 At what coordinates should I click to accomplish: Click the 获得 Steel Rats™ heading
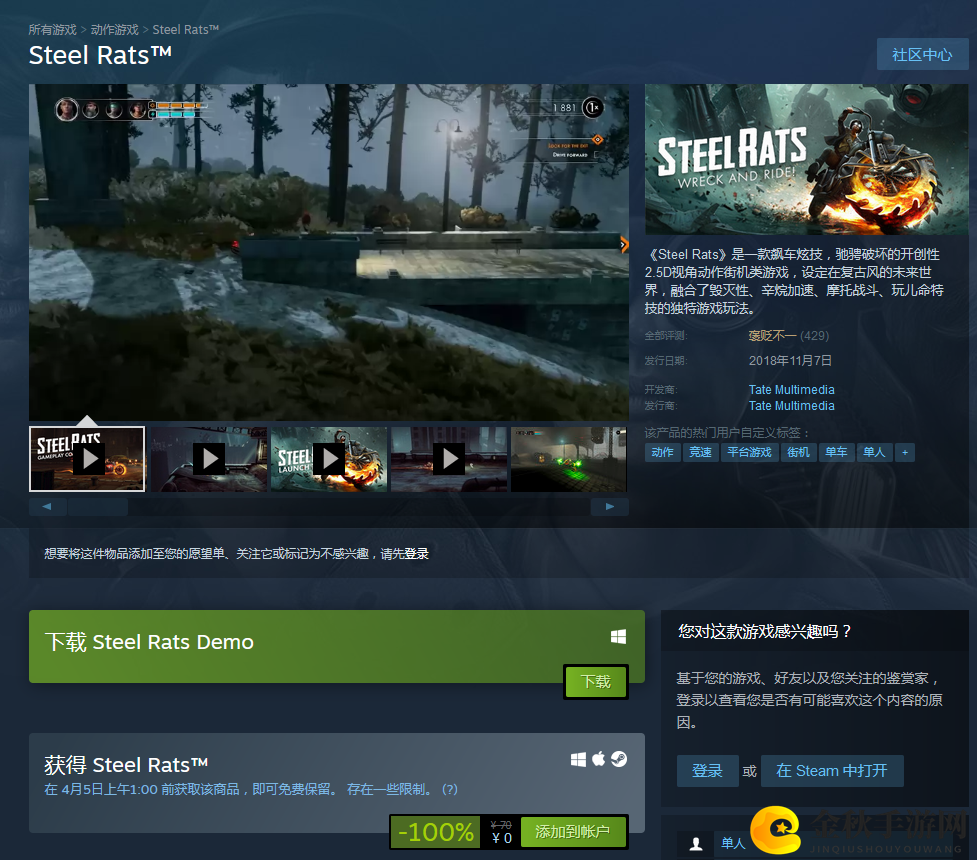(x=126, y=765)
